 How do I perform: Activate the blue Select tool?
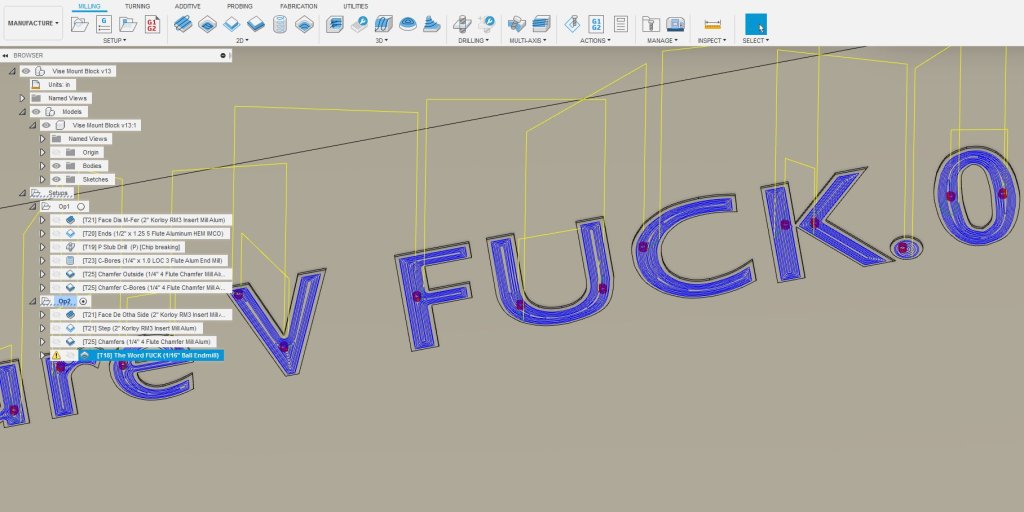tap(755, 23)
